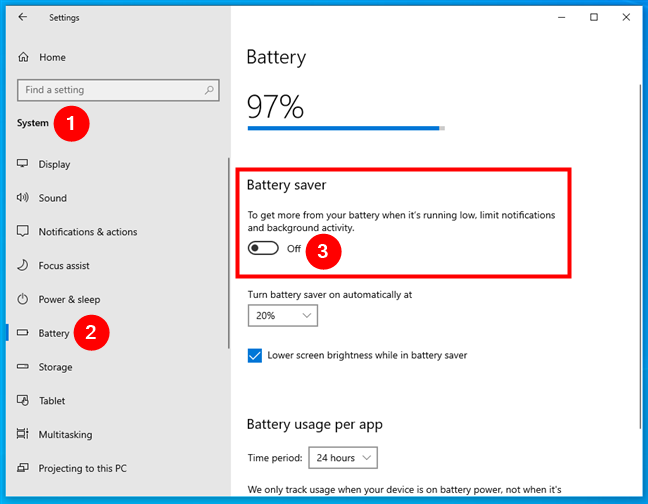
Task: Click the Home house icon
Action: [x=23, y=57]
